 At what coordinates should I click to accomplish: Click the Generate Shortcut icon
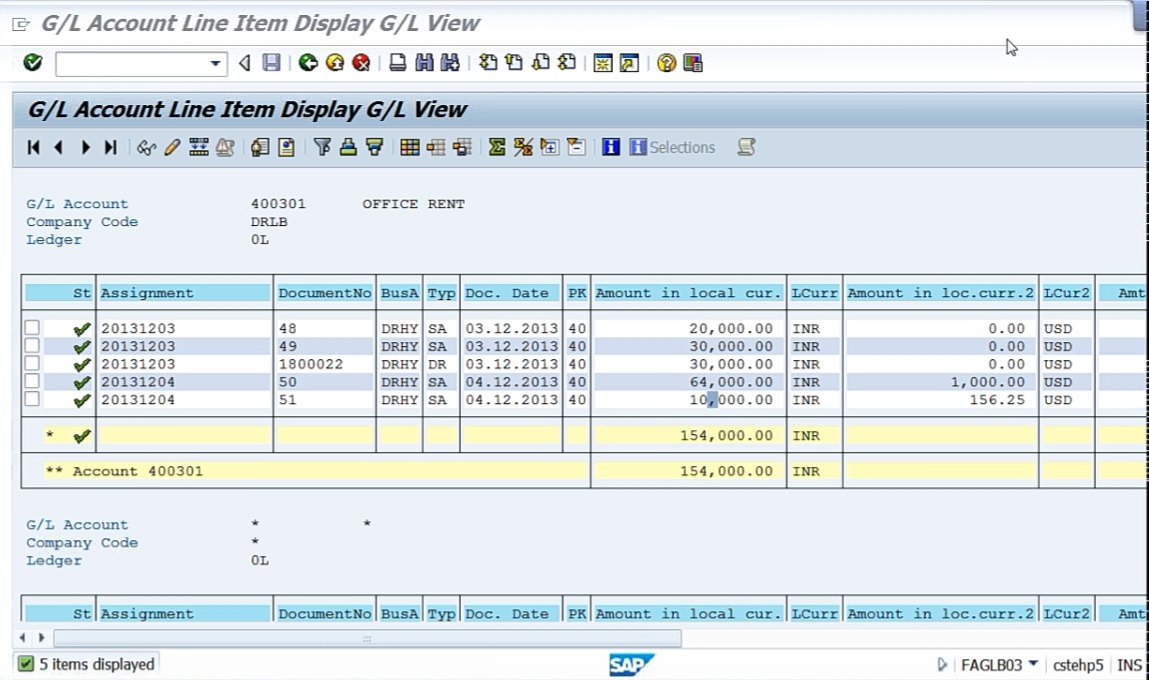629,63
